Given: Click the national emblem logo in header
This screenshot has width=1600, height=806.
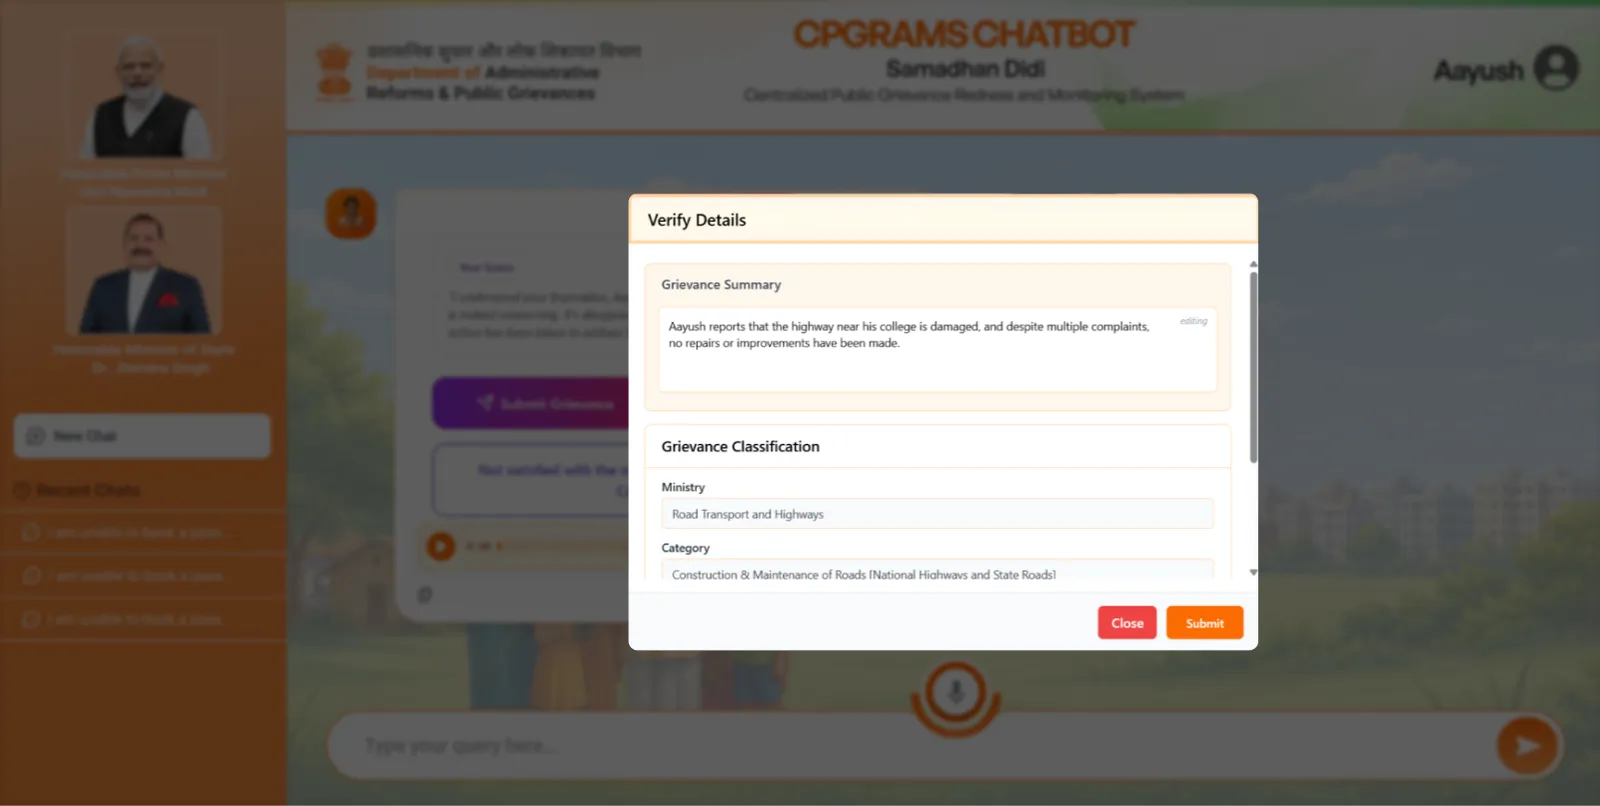Looking at the screenshot, I should 335,71.
